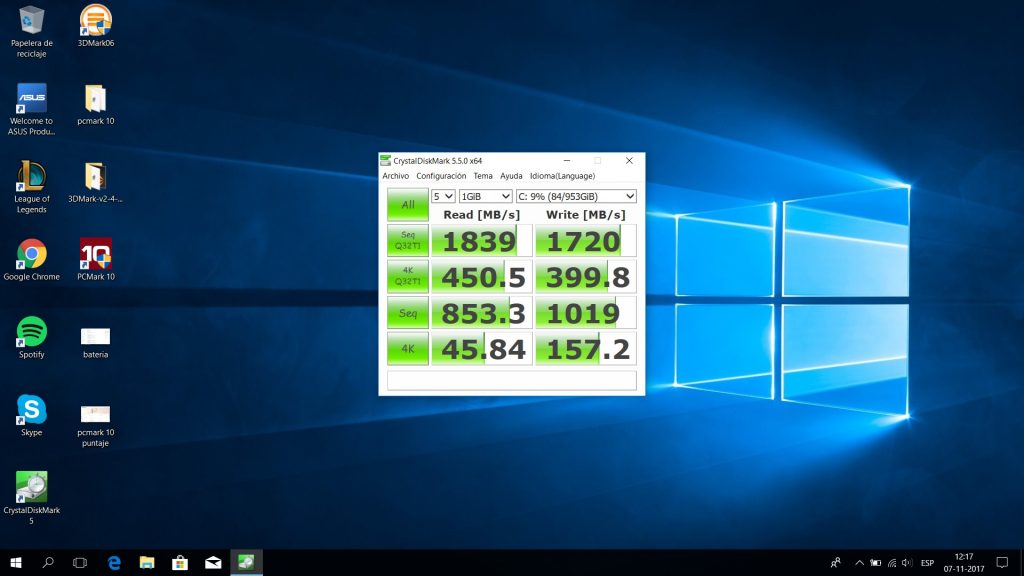Screen dimensions: 1024x576
Task: Open the Archivo menu
Action: 395,176
